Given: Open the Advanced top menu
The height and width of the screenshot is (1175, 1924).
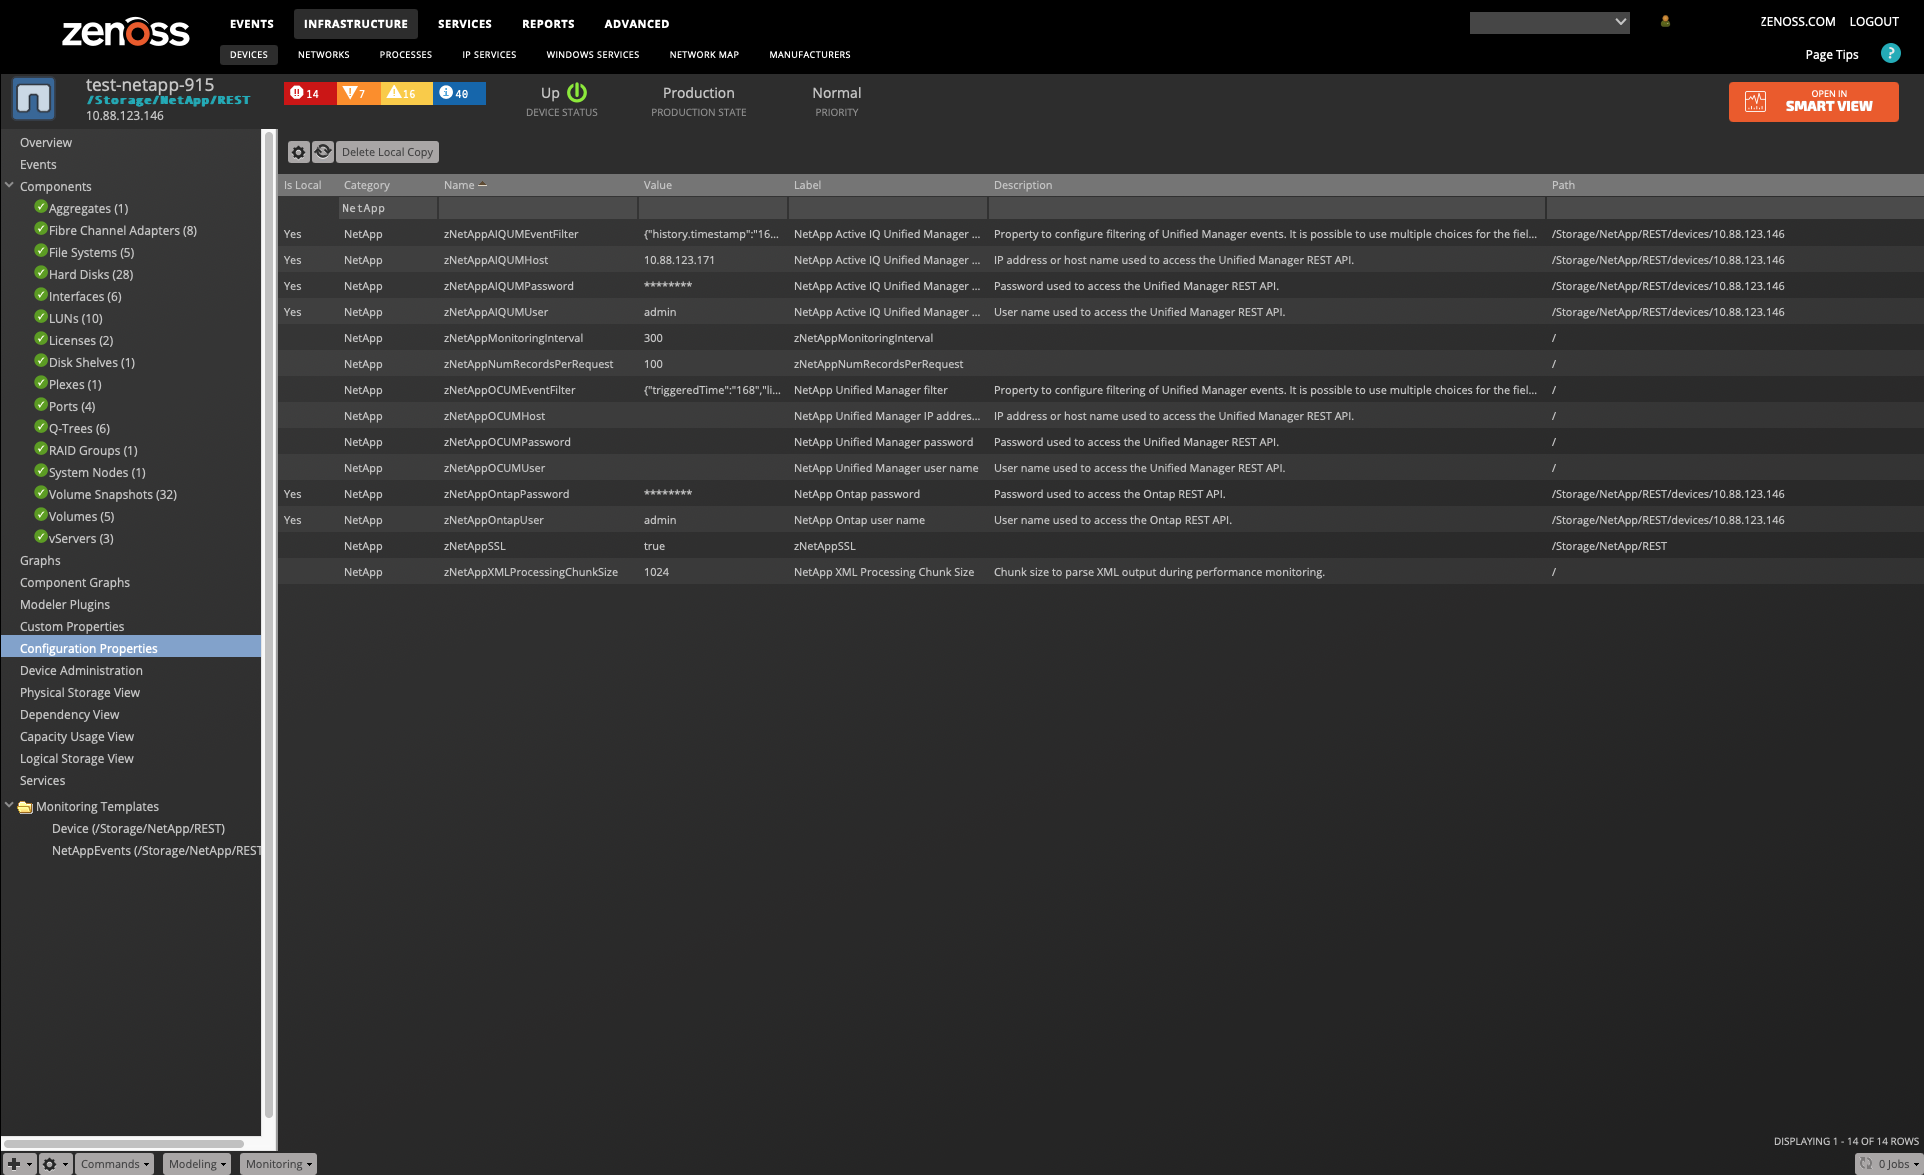Looking at the screenshot, I should 637,24.
